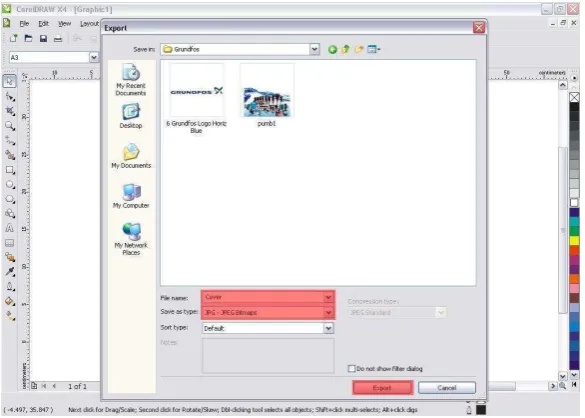
Task: Select the Rectangle tool in the toolbox
Action: tap(10, 170)
